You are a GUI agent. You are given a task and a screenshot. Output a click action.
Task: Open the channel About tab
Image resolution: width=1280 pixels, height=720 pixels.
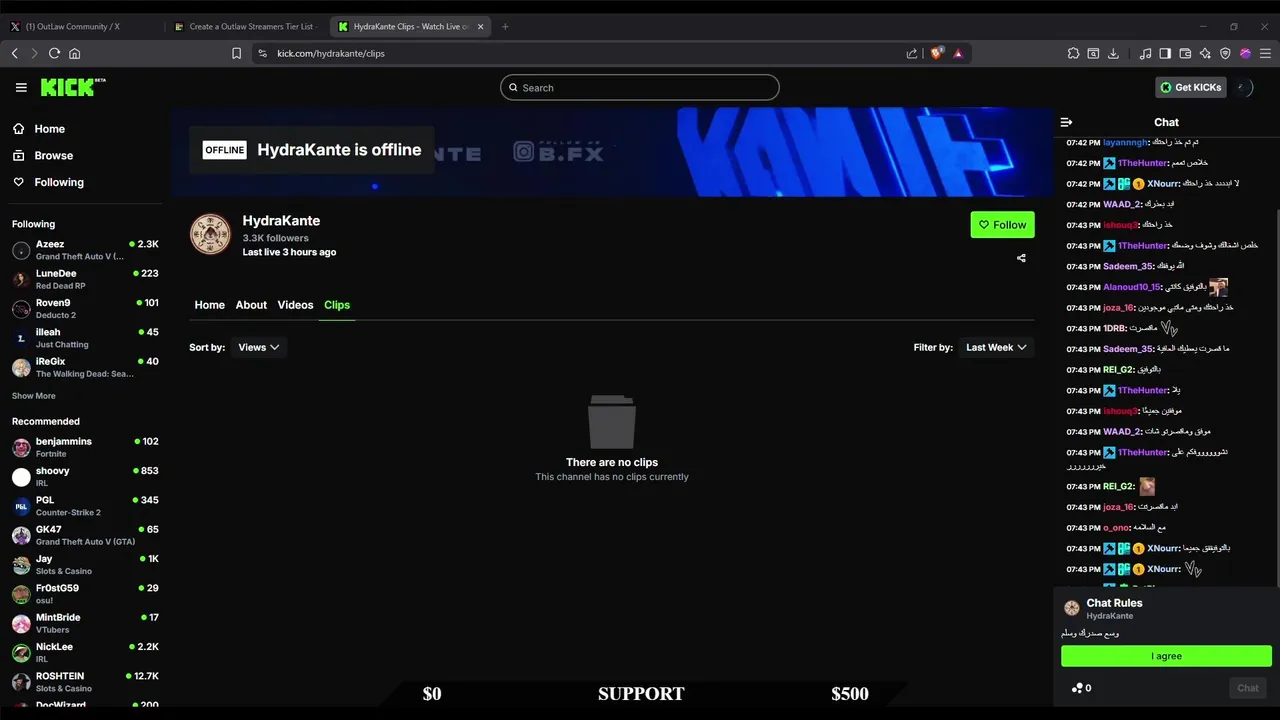tap(251, 305)
